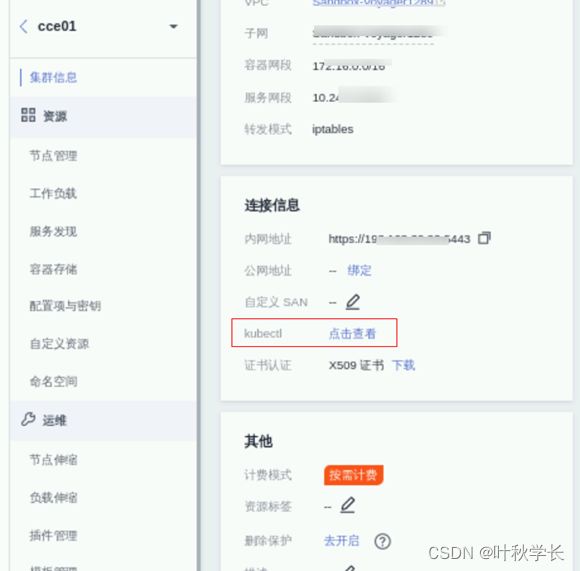Click the back arrow next to cce01
The height and width of the screenshot is (571, 580).
23,27
